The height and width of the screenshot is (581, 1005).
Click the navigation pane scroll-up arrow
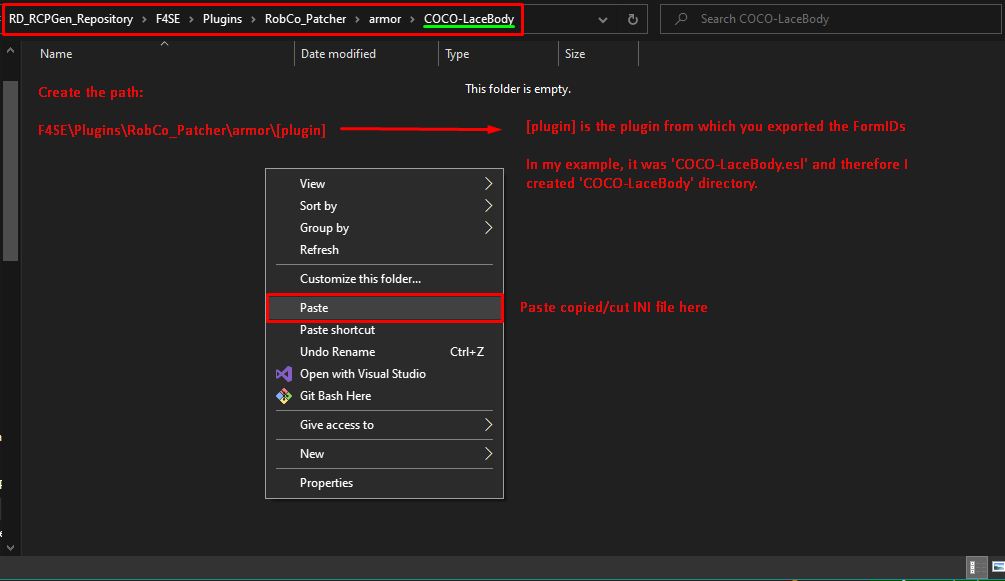point(10,50)
